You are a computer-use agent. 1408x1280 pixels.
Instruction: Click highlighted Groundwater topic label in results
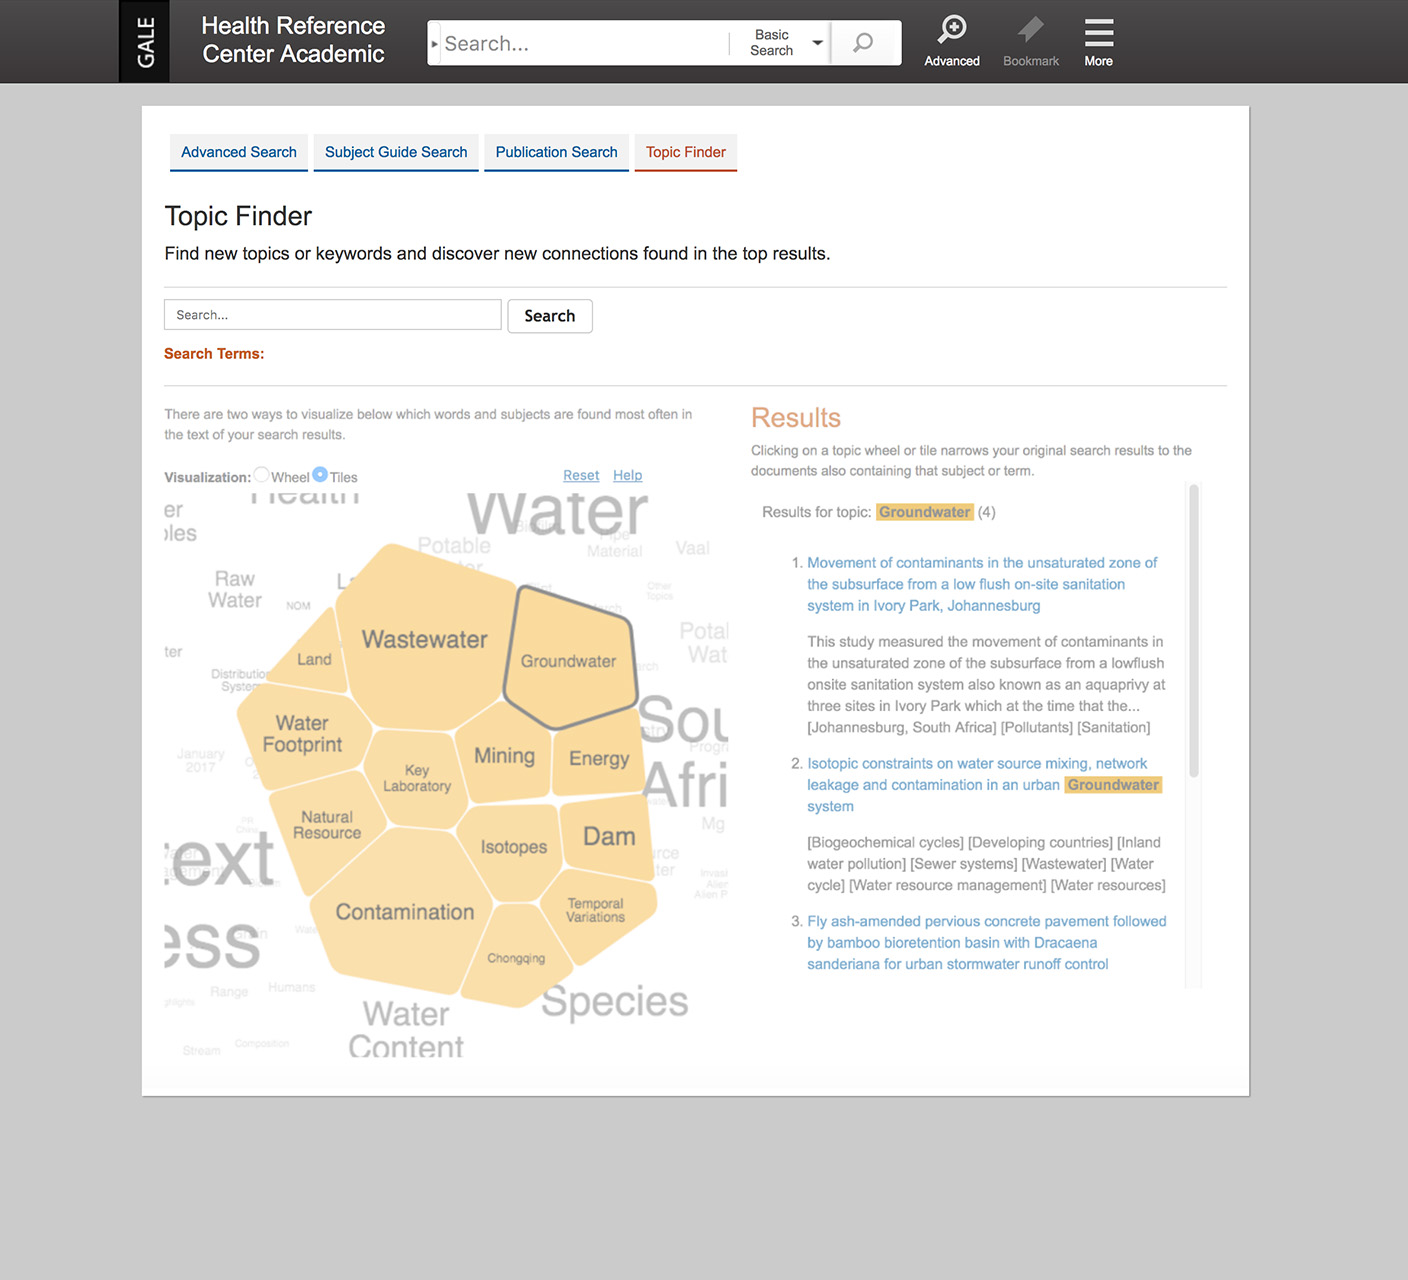925,512
